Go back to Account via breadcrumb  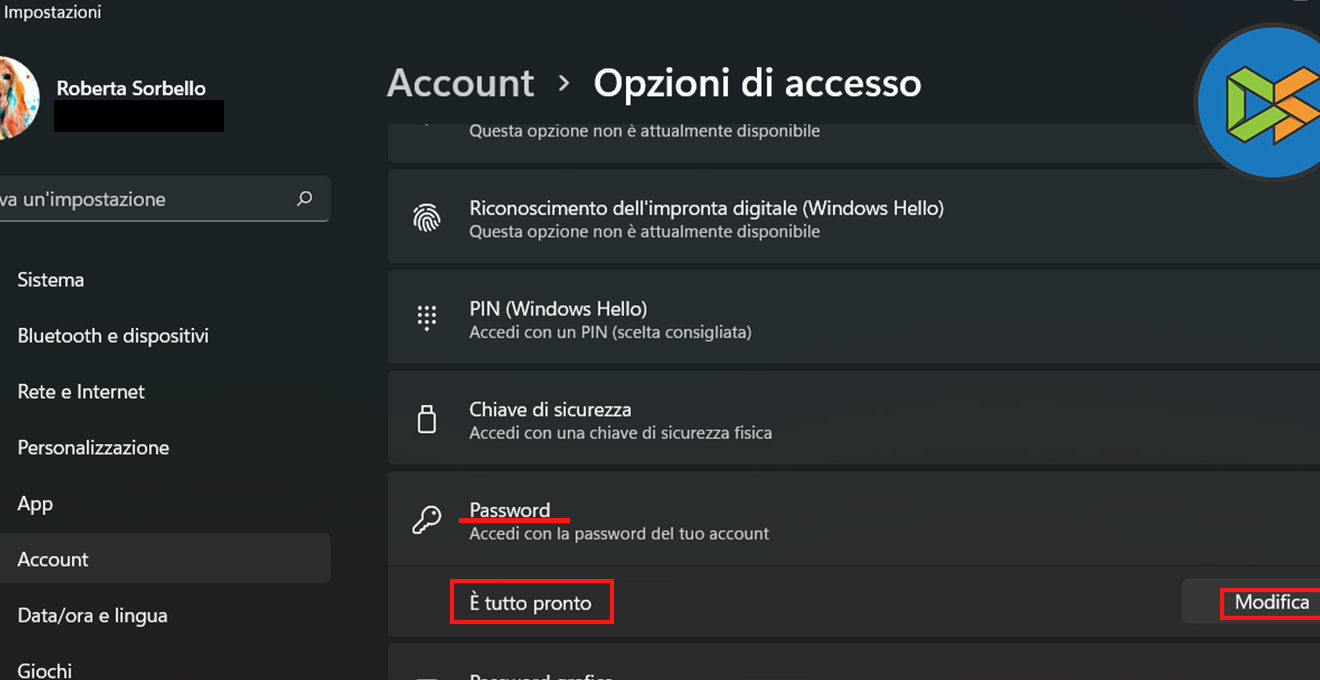[x=461, y=83]
